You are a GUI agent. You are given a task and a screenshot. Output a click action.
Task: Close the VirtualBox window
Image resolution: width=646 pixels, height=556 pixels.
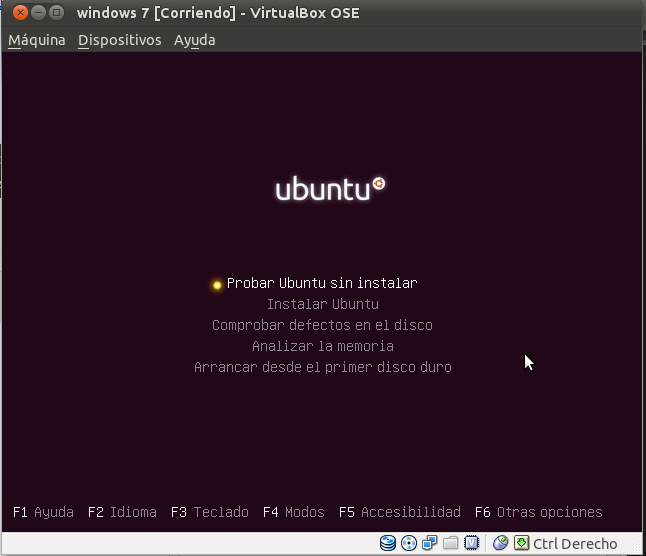pos(20,13)
